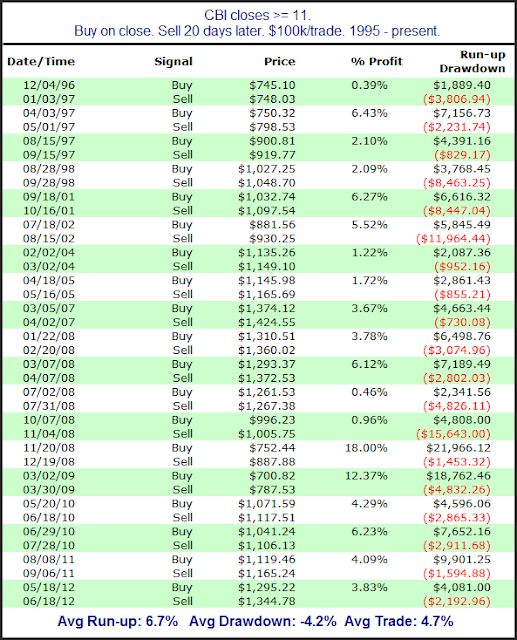517x640 pixels.
Task: Select the 18.00% profit value
Action: [366, 448]
